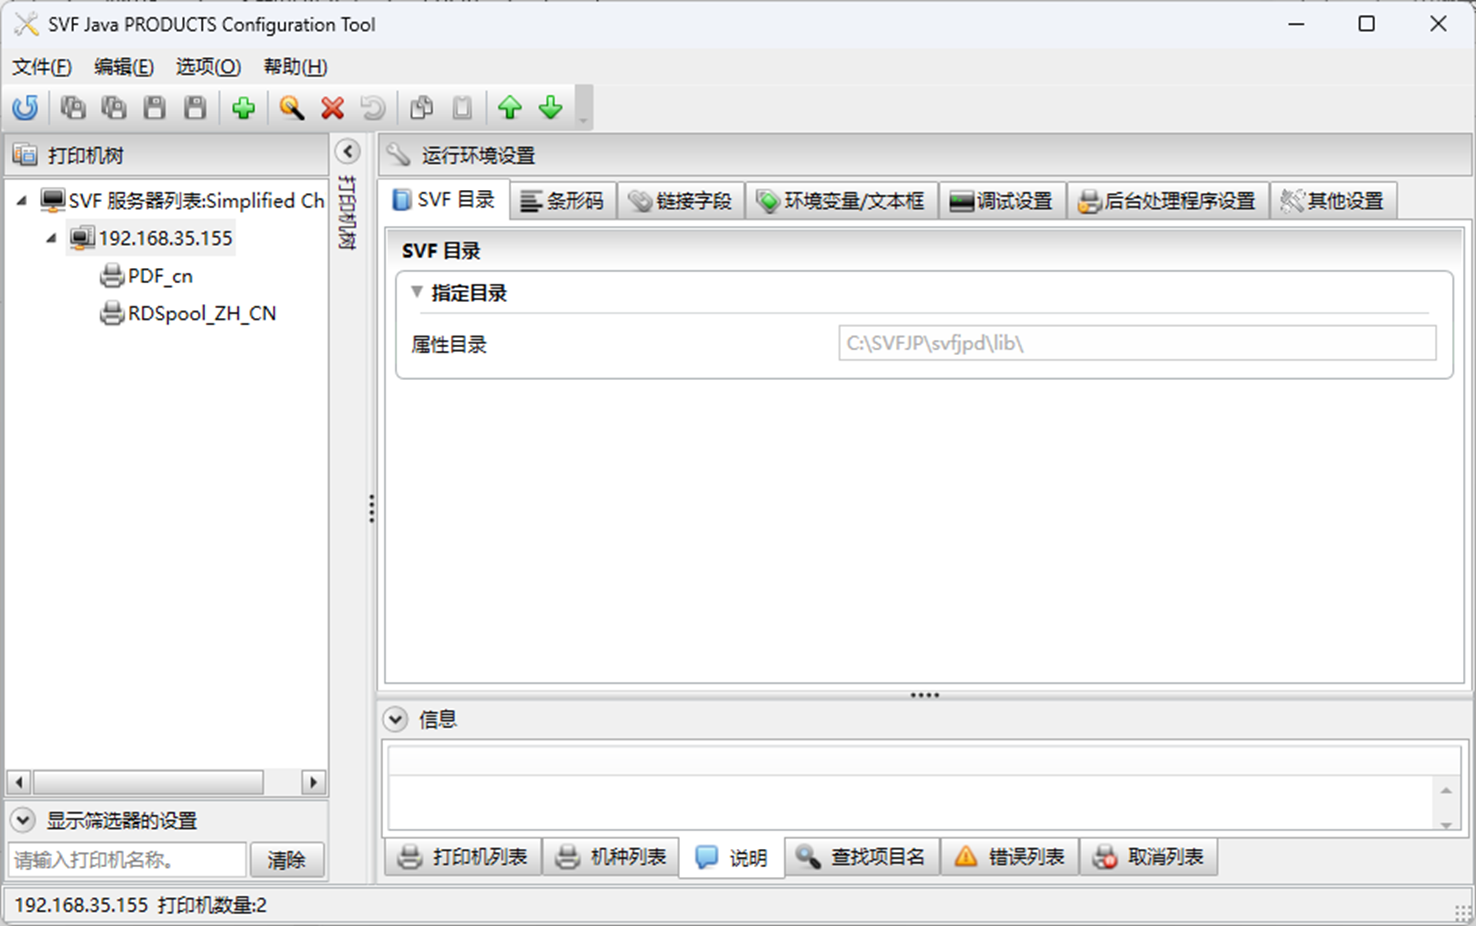The width and height of the screenshot is (1476, 926).
Task: Collapse the SVF 服务器列表 root node
Action: [x=21, y=201]
